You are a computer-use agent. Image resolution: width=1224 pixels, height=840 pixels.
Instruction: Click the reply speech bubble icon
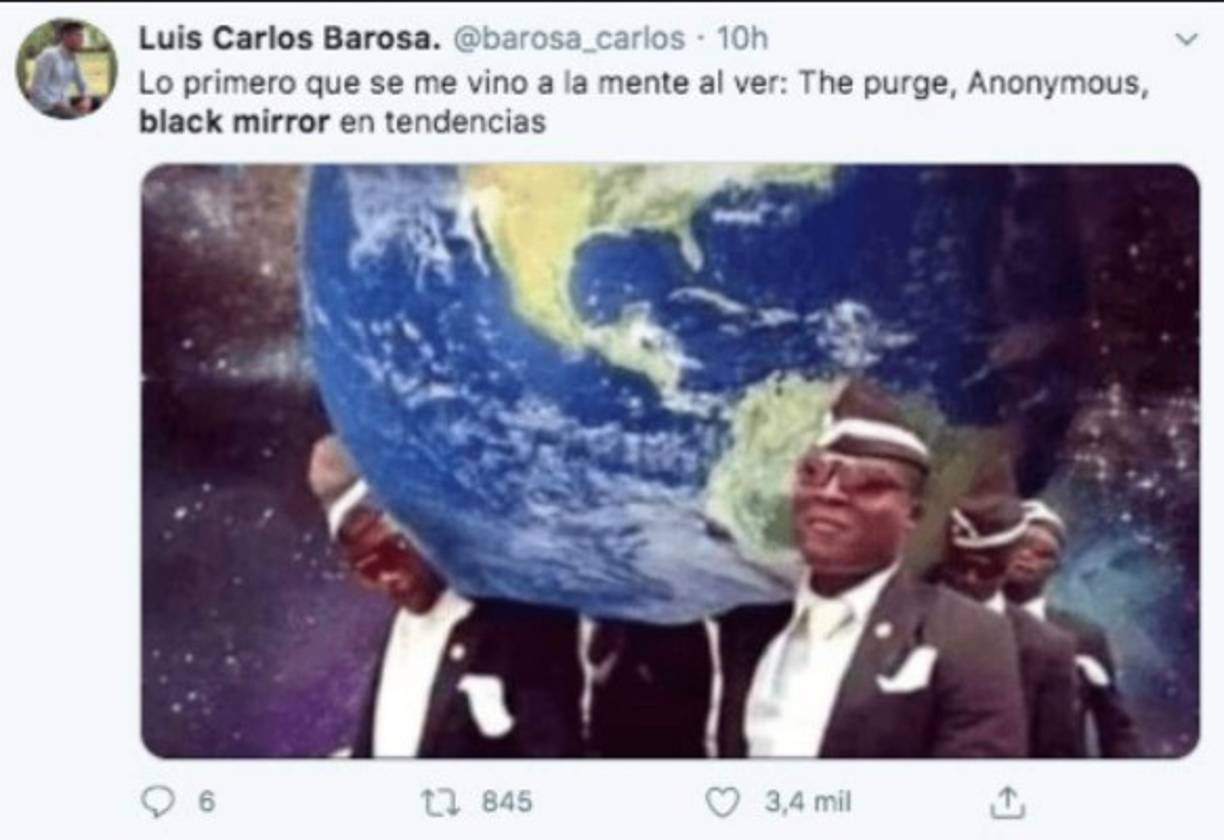point(157,801)
